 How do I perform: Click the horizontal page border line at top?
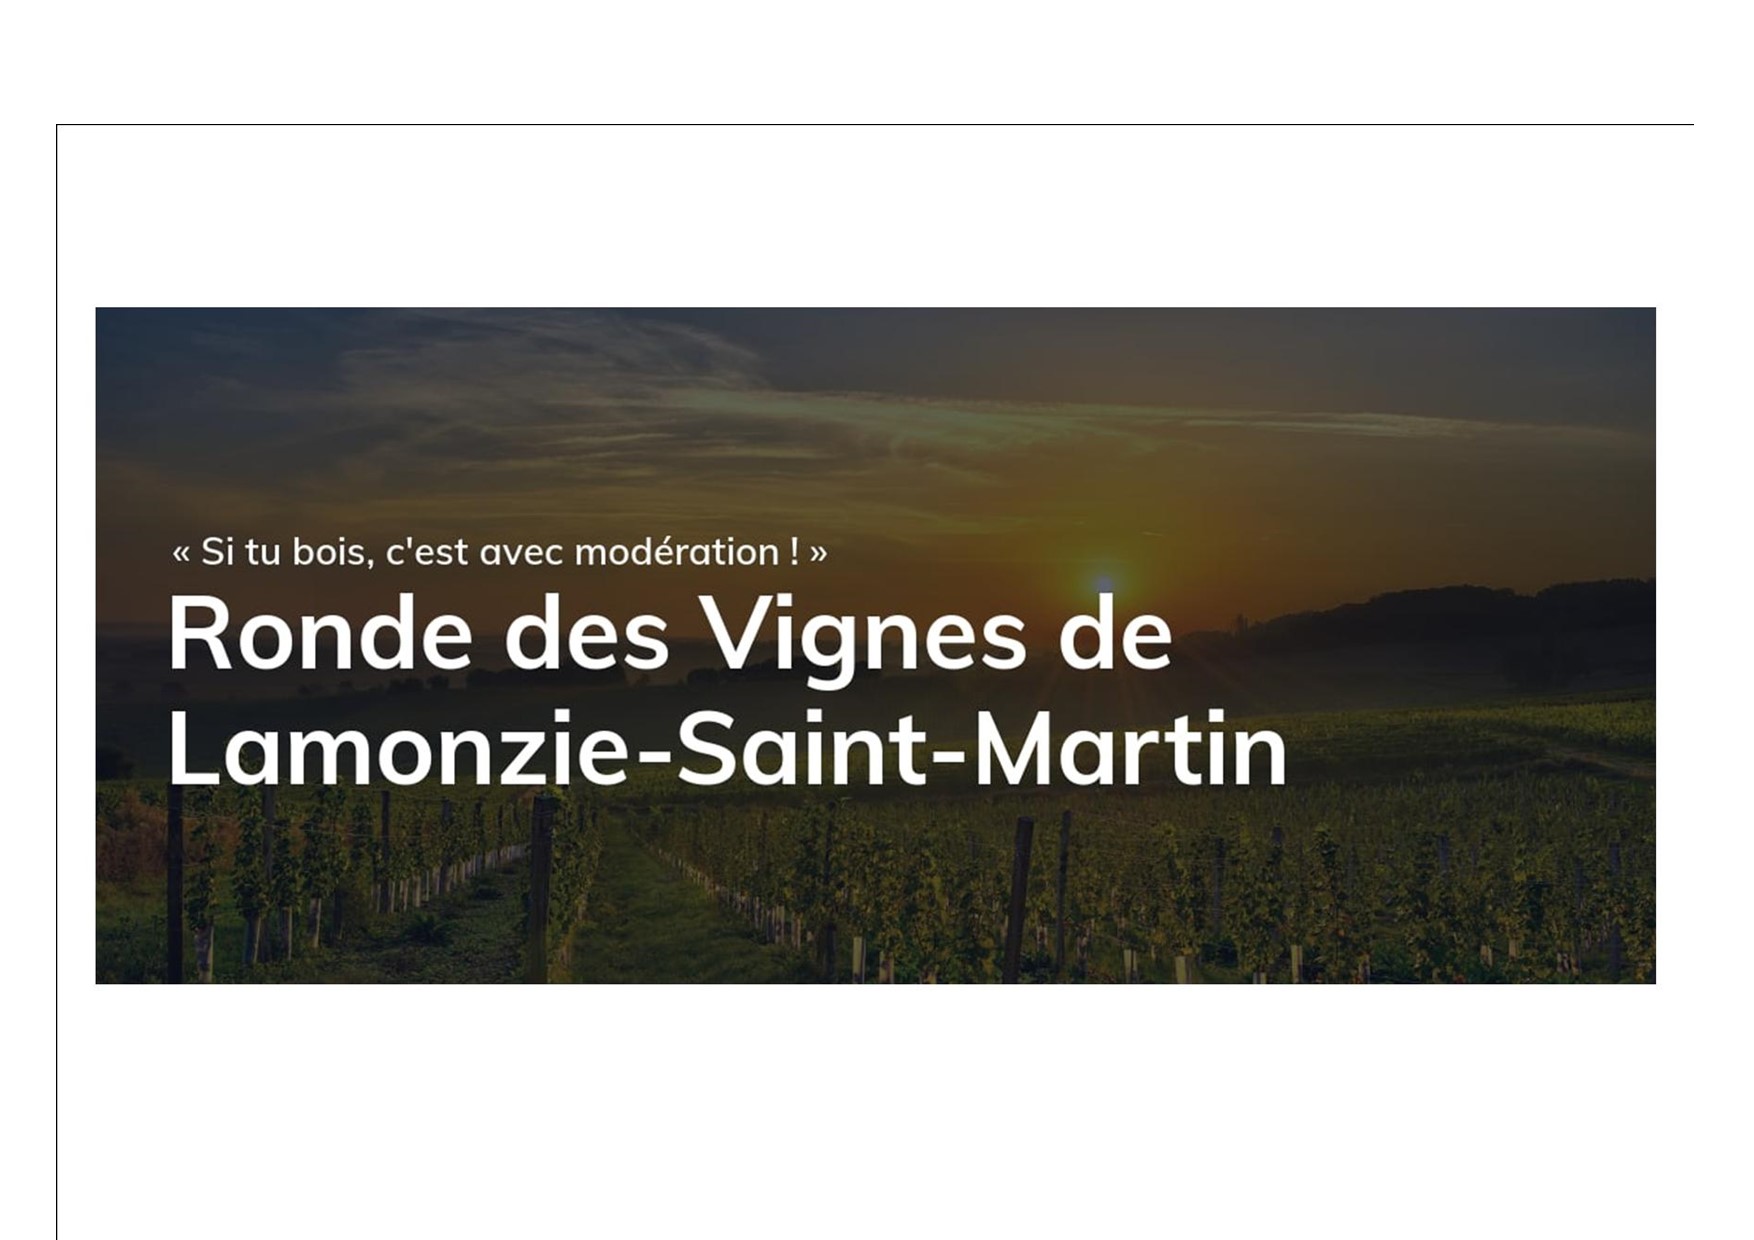click(x=875, y=125)
